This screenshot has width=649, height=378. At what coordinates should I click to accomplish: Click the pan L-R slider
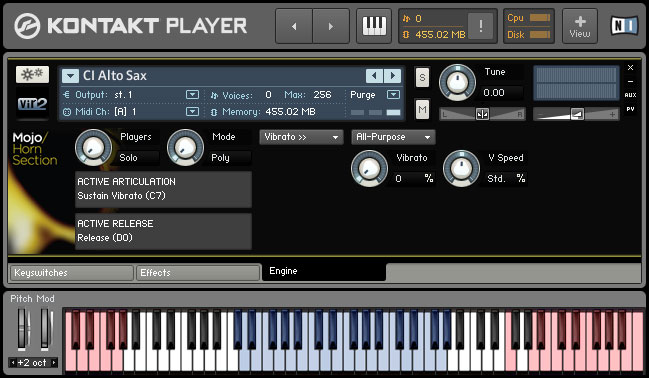[x=482, y=114]
